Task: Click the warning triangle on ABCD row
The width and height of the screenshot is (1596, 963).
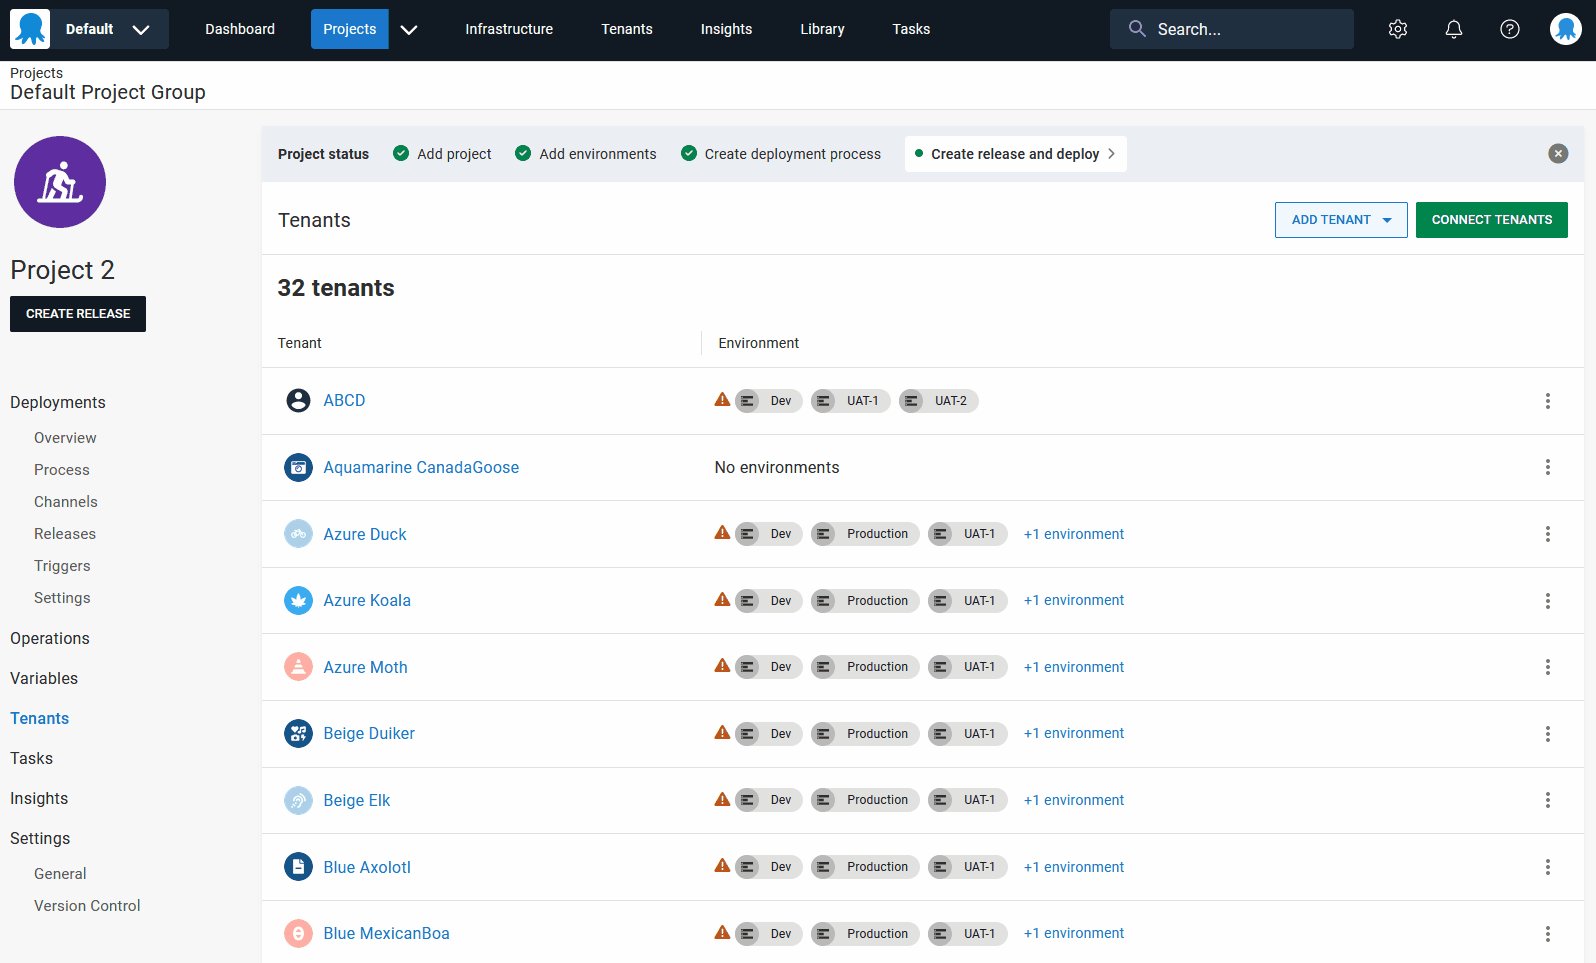Action: tap(722, 399)
